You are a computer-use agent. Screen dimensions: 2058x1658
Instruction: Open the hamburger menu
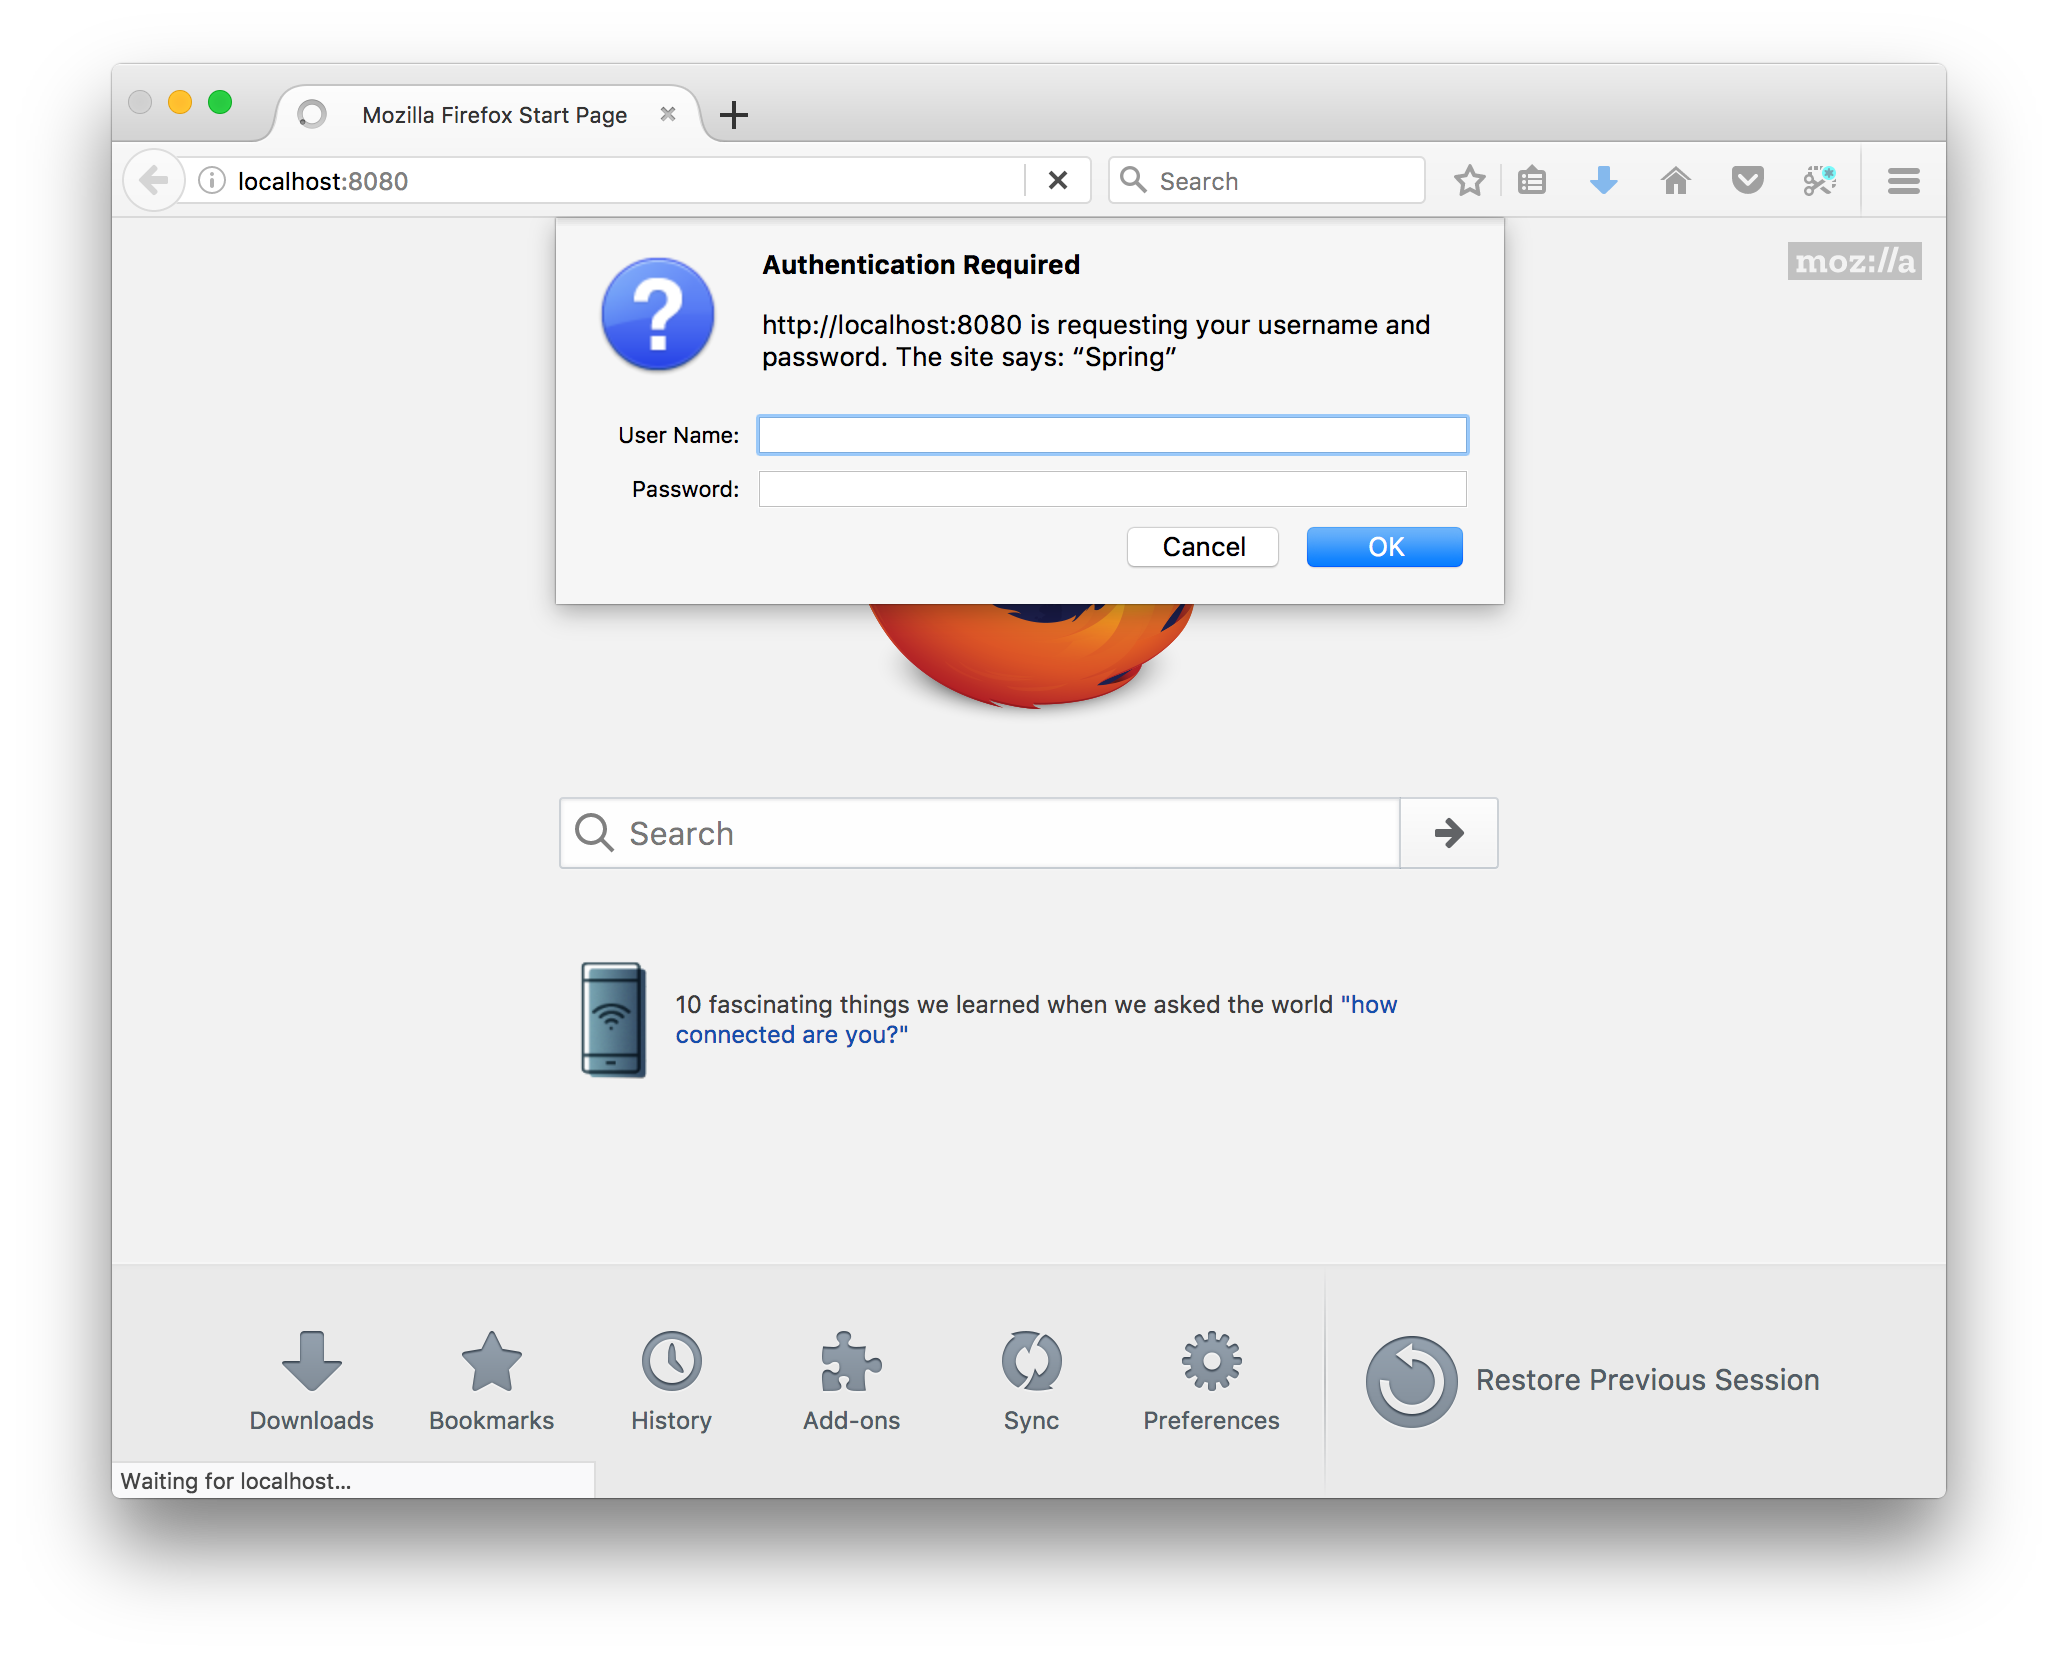pyautogui.click(x=1903, y=181)
